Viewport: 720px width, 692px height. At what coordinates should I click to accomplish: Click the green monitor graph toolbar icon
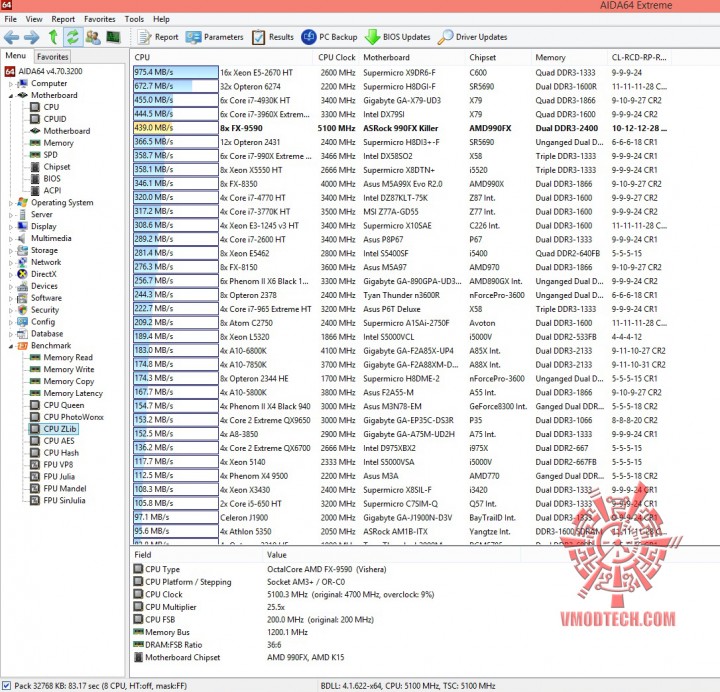click(113, 36)
